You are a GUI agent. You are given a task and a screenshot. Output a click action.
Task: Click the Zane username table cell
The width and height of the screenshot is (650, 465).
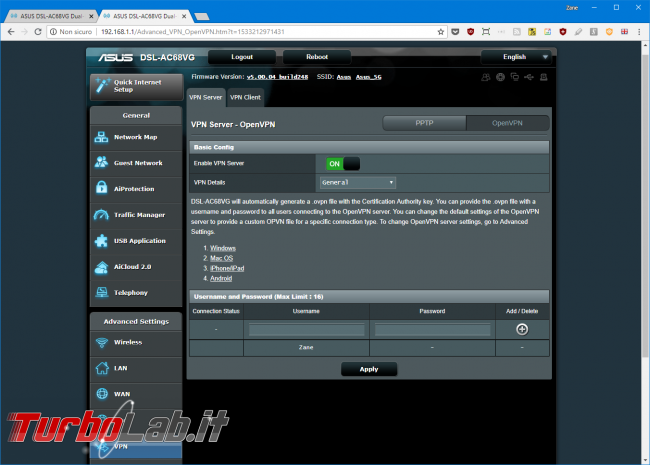pyautogui.click(x=306, y=348)
